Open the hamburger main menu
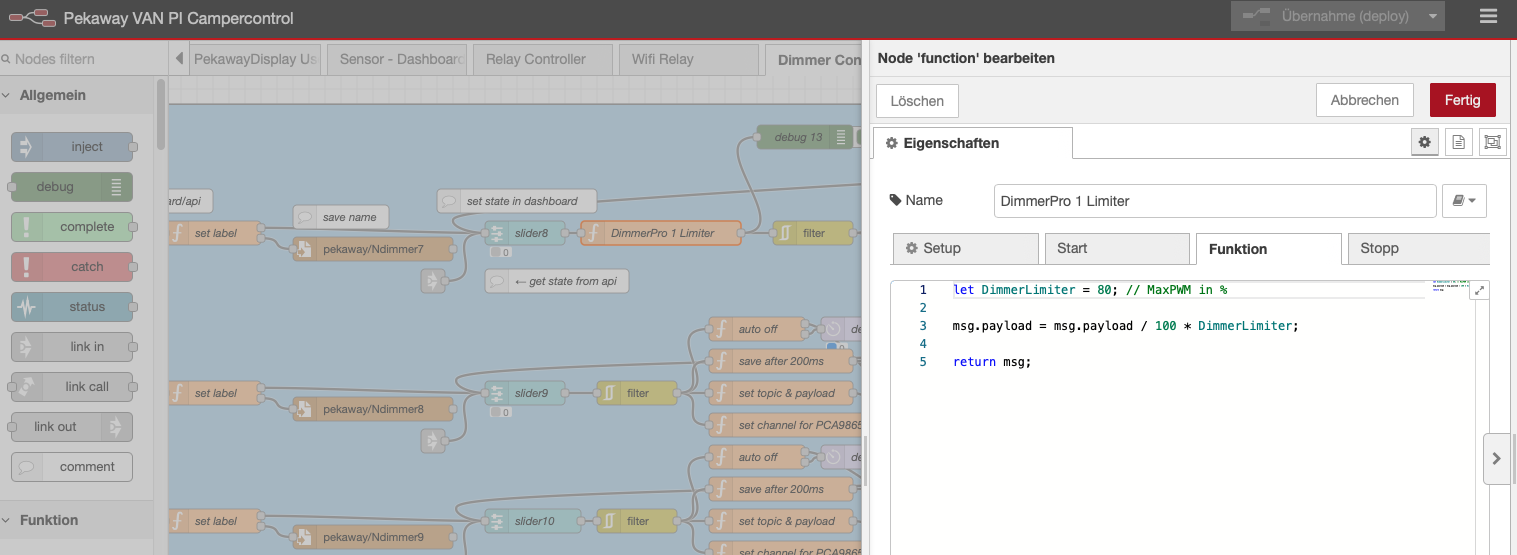Image resolution: width=1517 pixels, height=555 pixels. point(1488,17)
